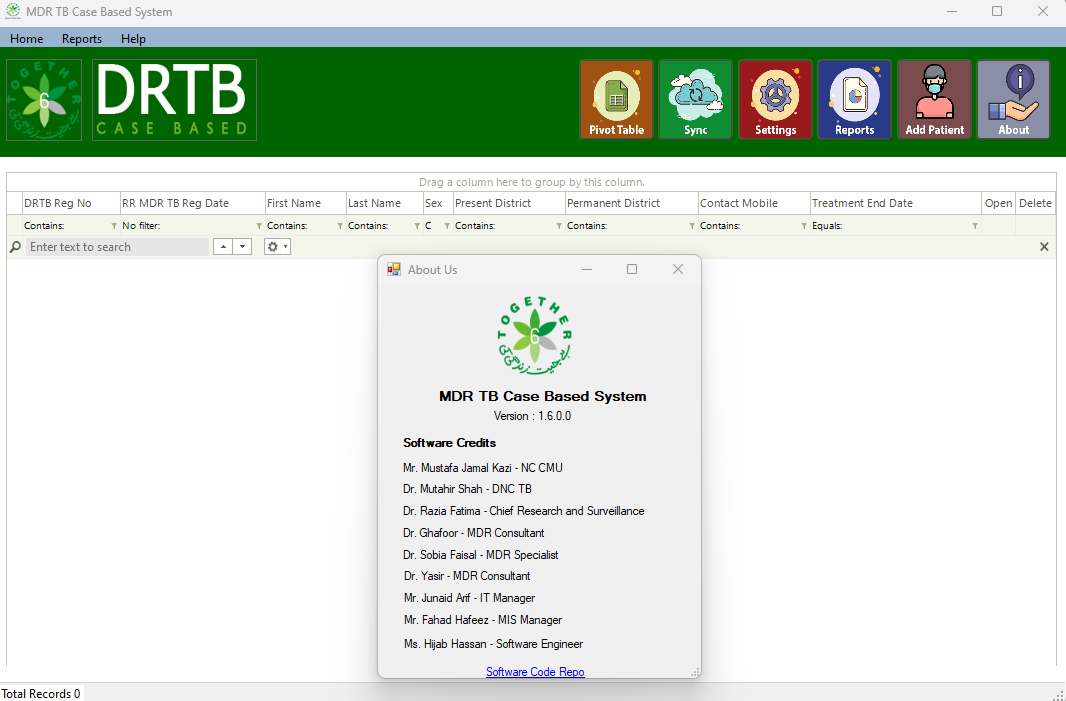Click Mr. Mustafa Jamal Kazi credit line
Viewport: 1066px width, 701px height.
(483, 468)
